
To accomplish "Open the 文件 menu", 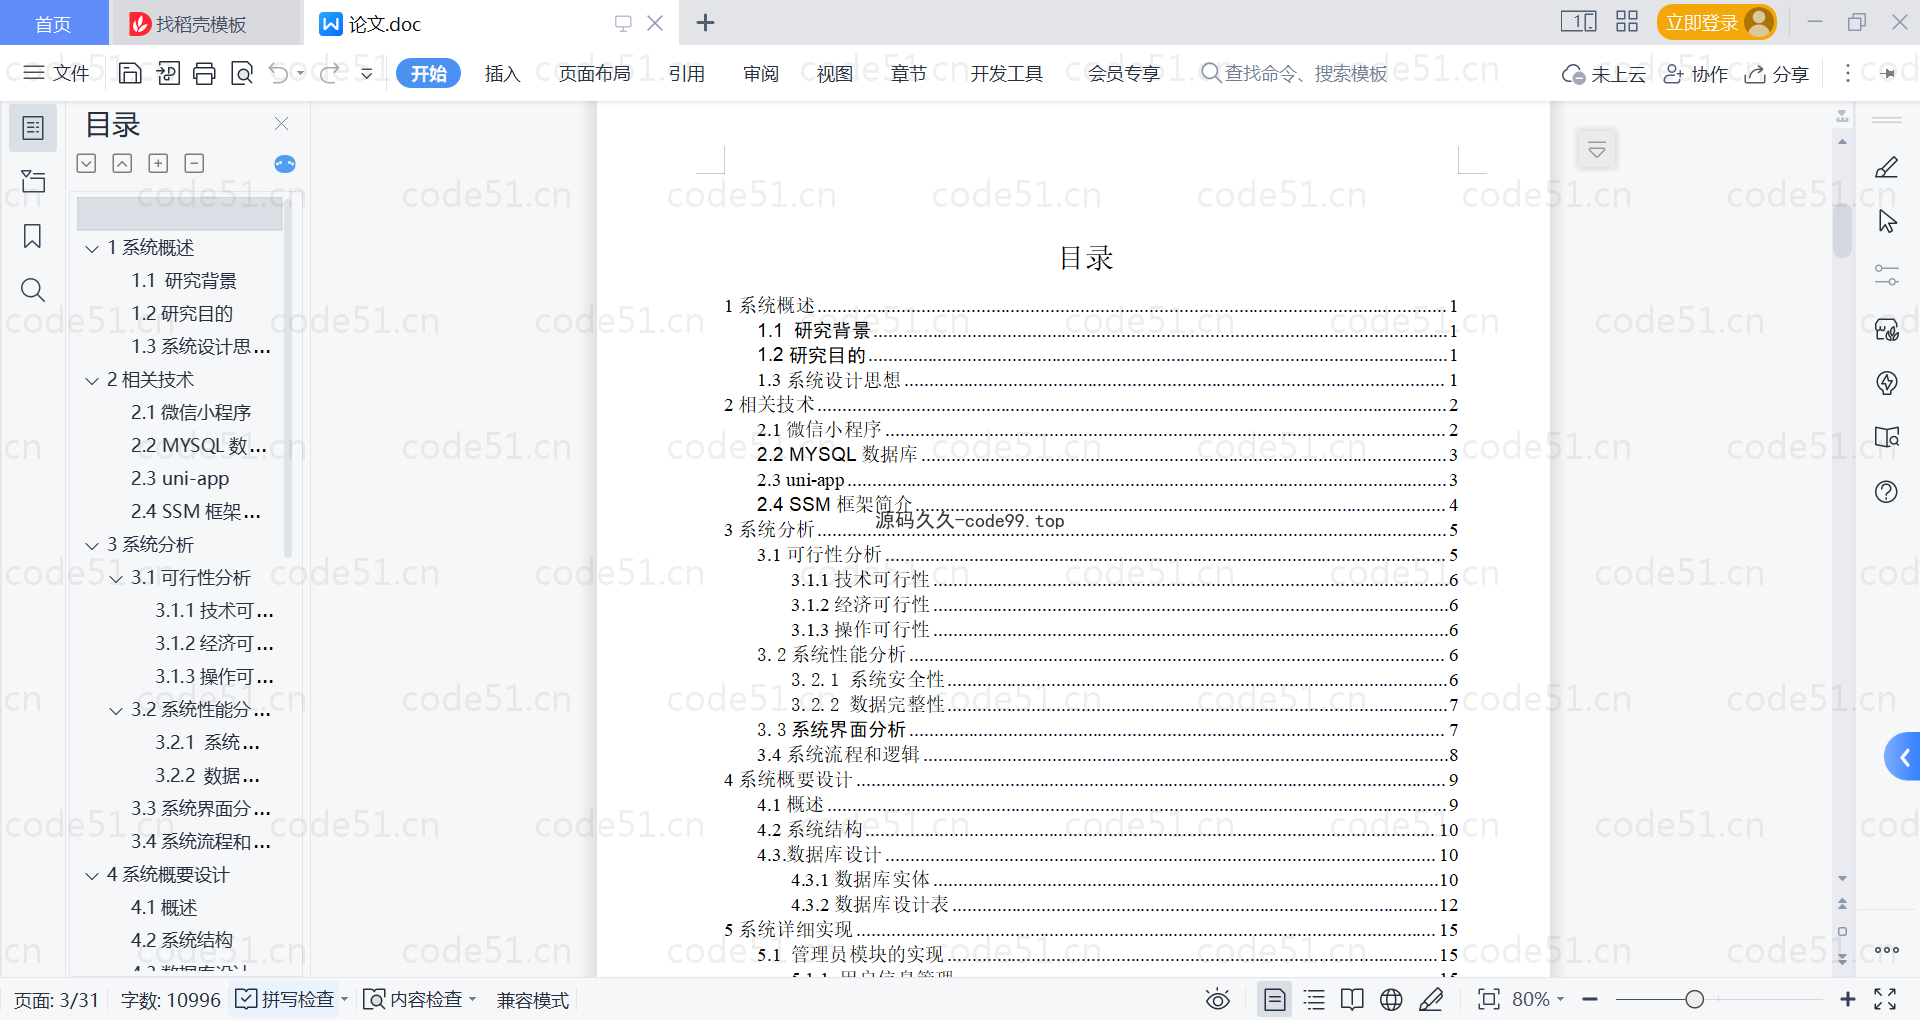I will (56, 73).
